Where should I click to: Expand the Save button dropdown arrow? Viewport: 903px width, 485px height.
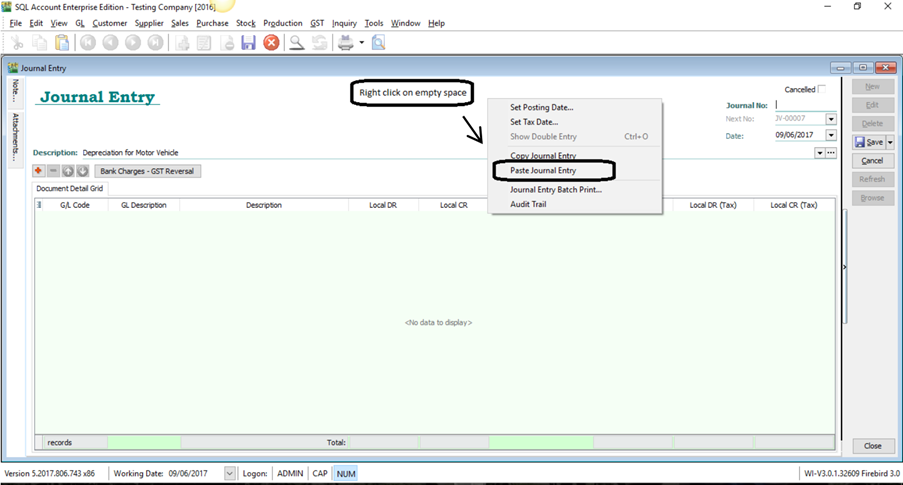tap(890, 142)
